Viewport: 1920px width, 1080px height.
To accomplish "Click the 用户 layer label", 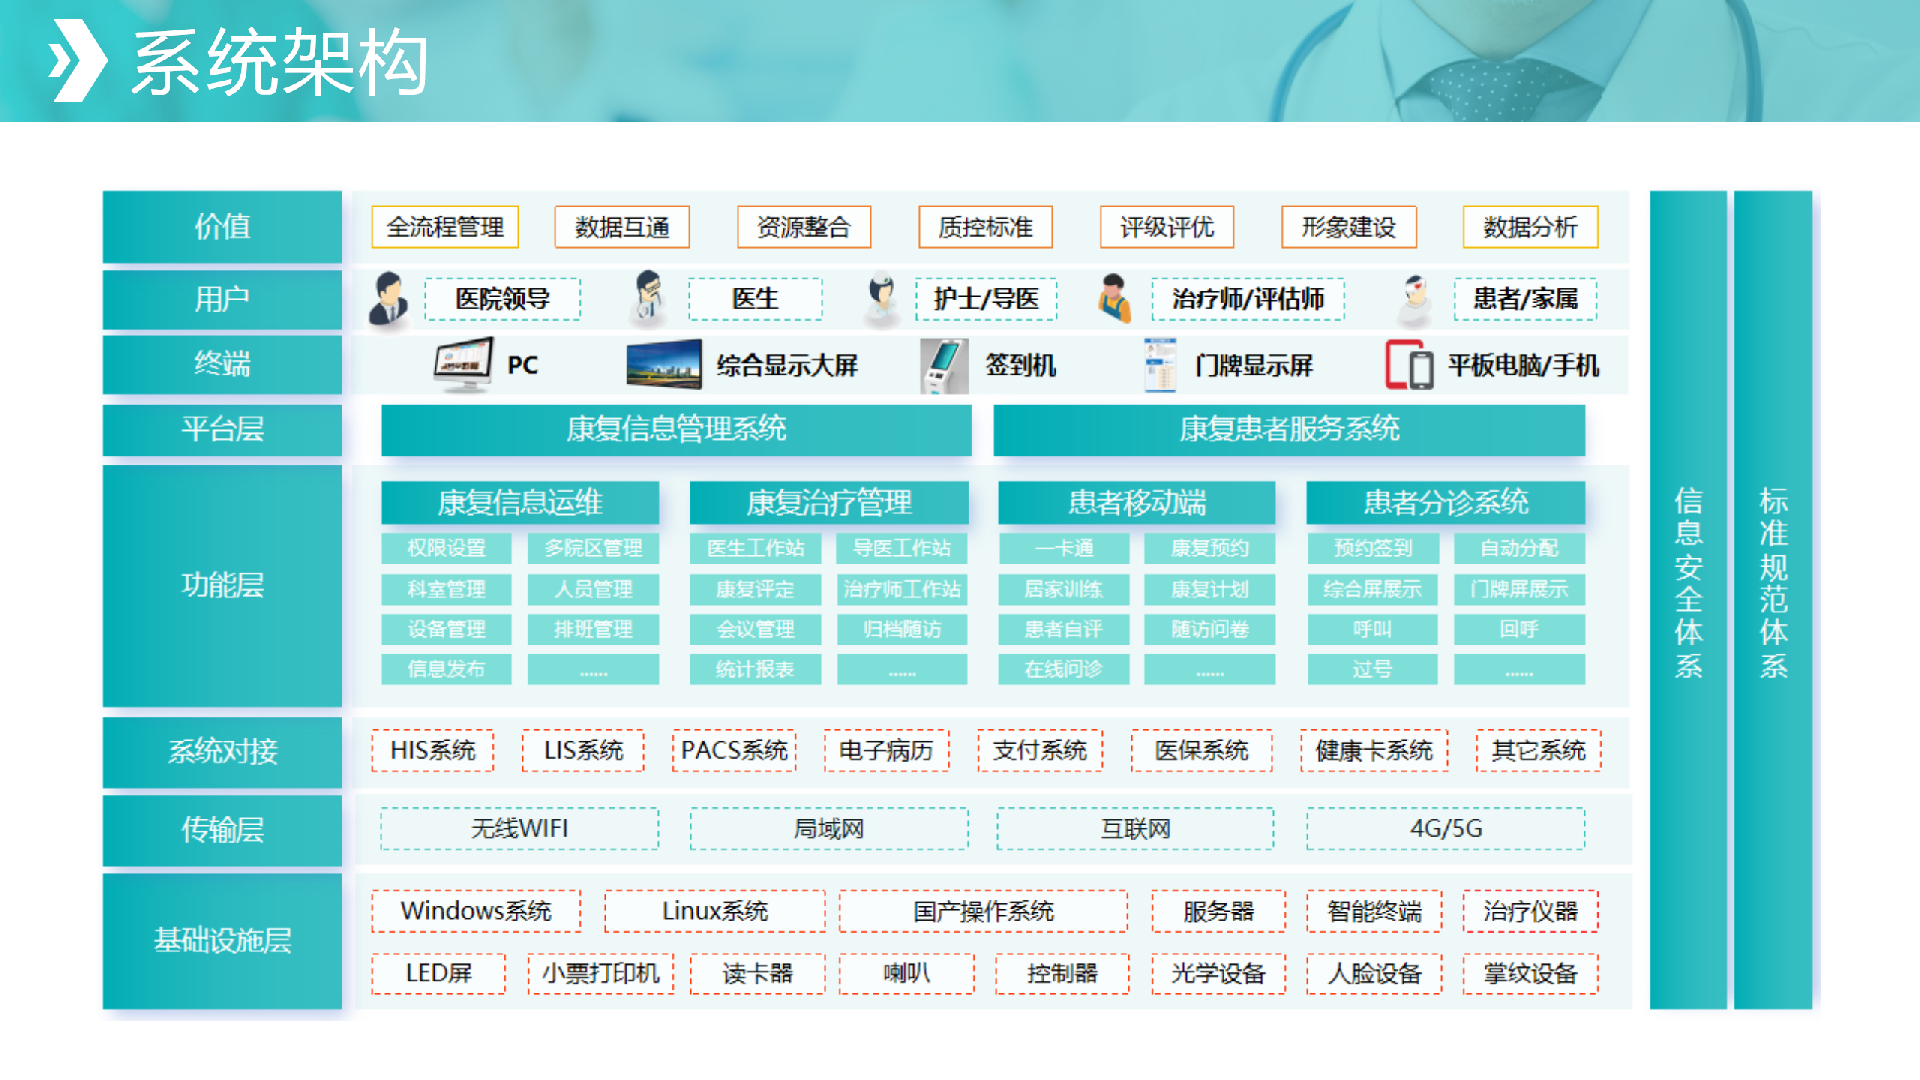I will [x=222, y=299].
